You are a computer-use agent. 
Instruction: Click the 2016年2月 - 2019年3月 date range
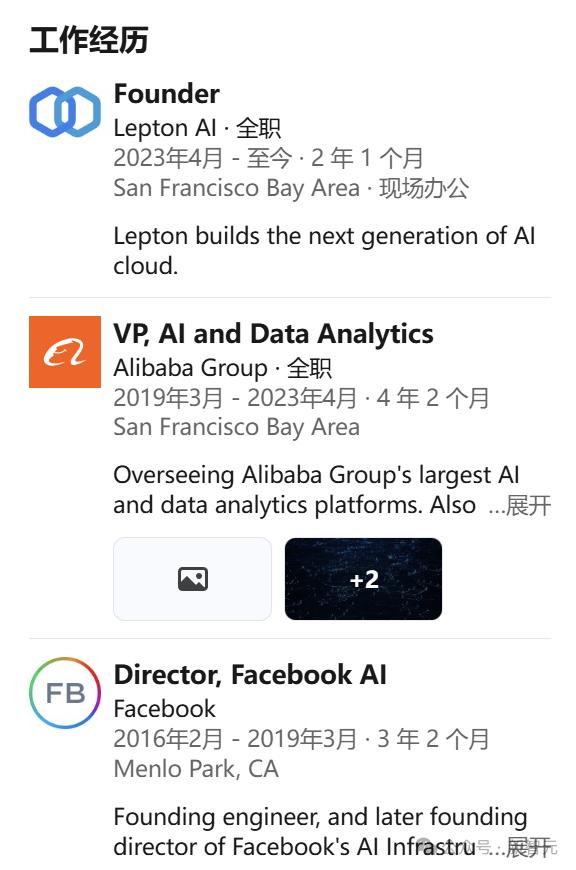click(235, 739)
